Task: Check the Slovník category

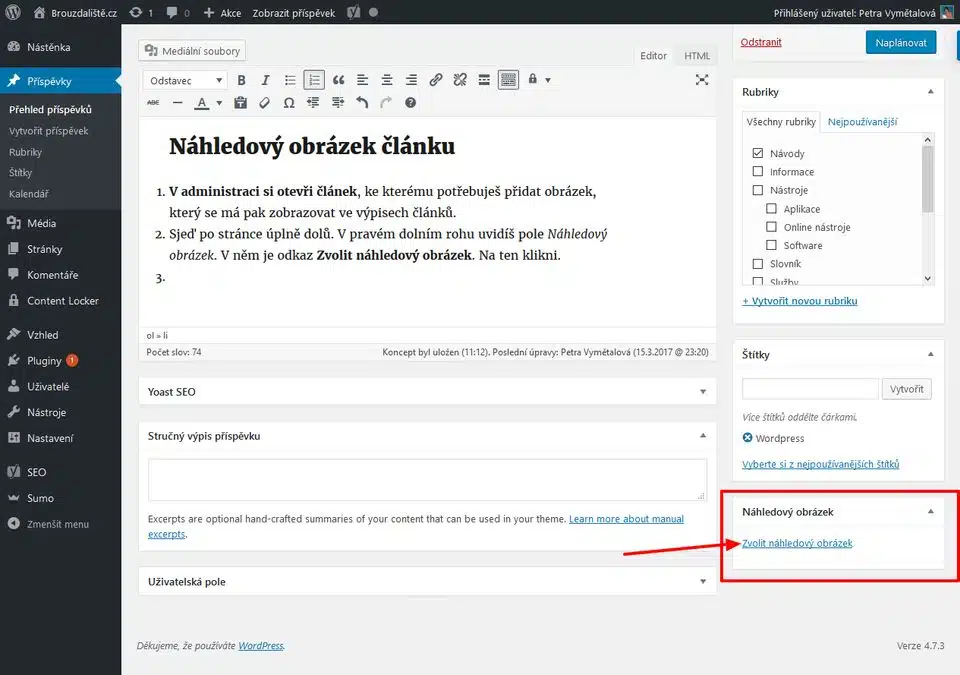Action: click(758, 263)
